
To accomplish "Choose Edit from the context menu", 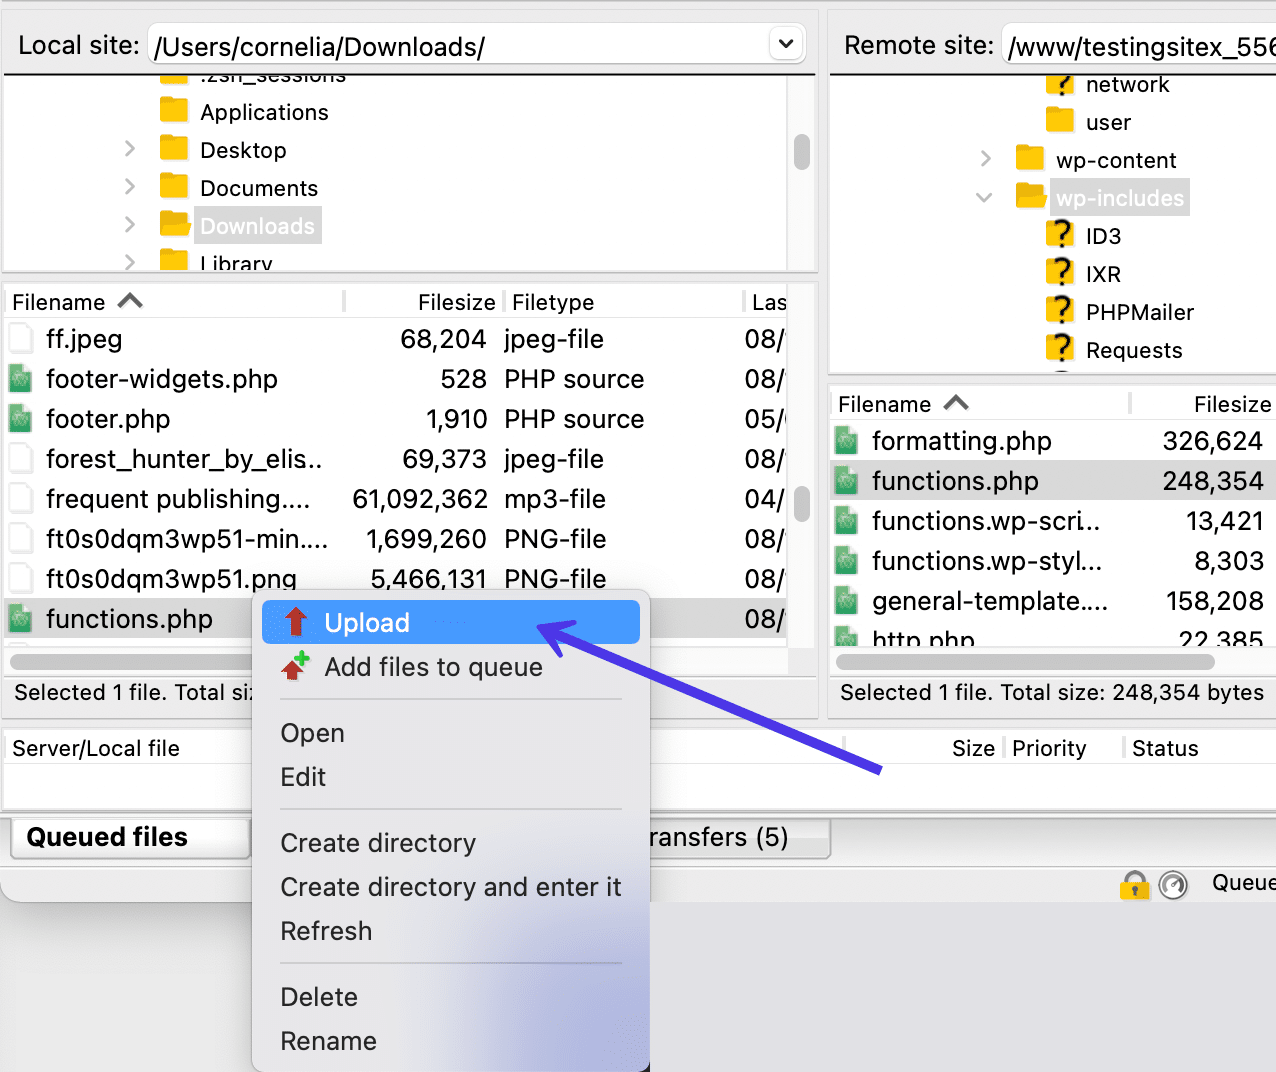I will click(x=303, y=777).
